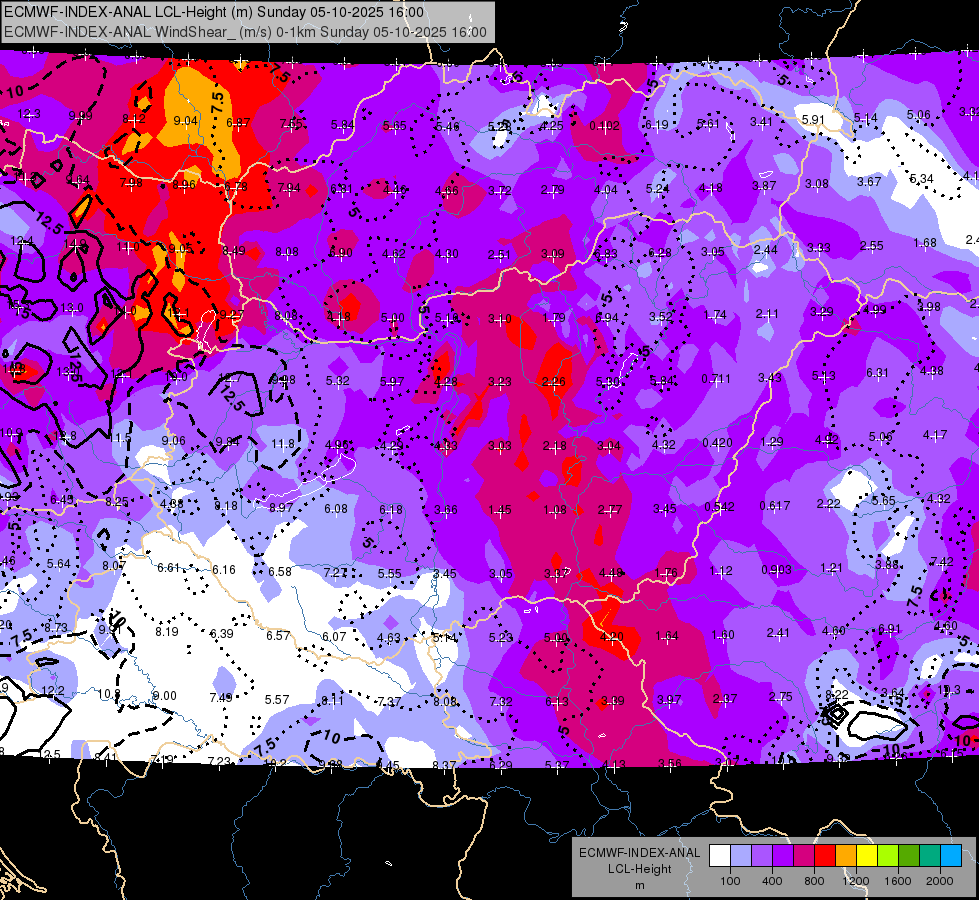Click the legend label 2000
The height and width of the screenshot is (900, 979).
(x=940, y=881)
